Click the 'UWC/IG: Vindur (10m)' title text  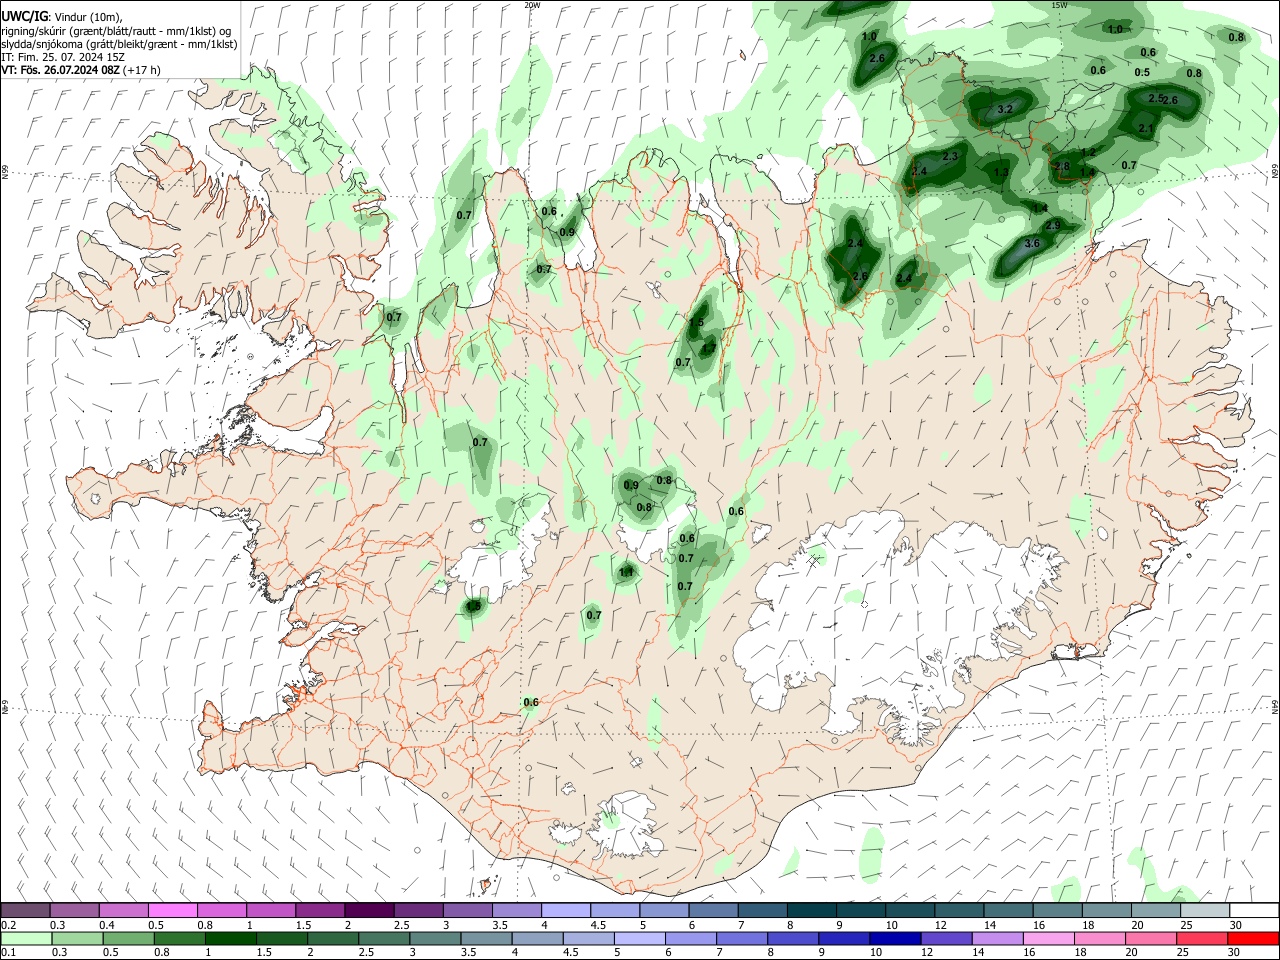click(x=62, y=17)
